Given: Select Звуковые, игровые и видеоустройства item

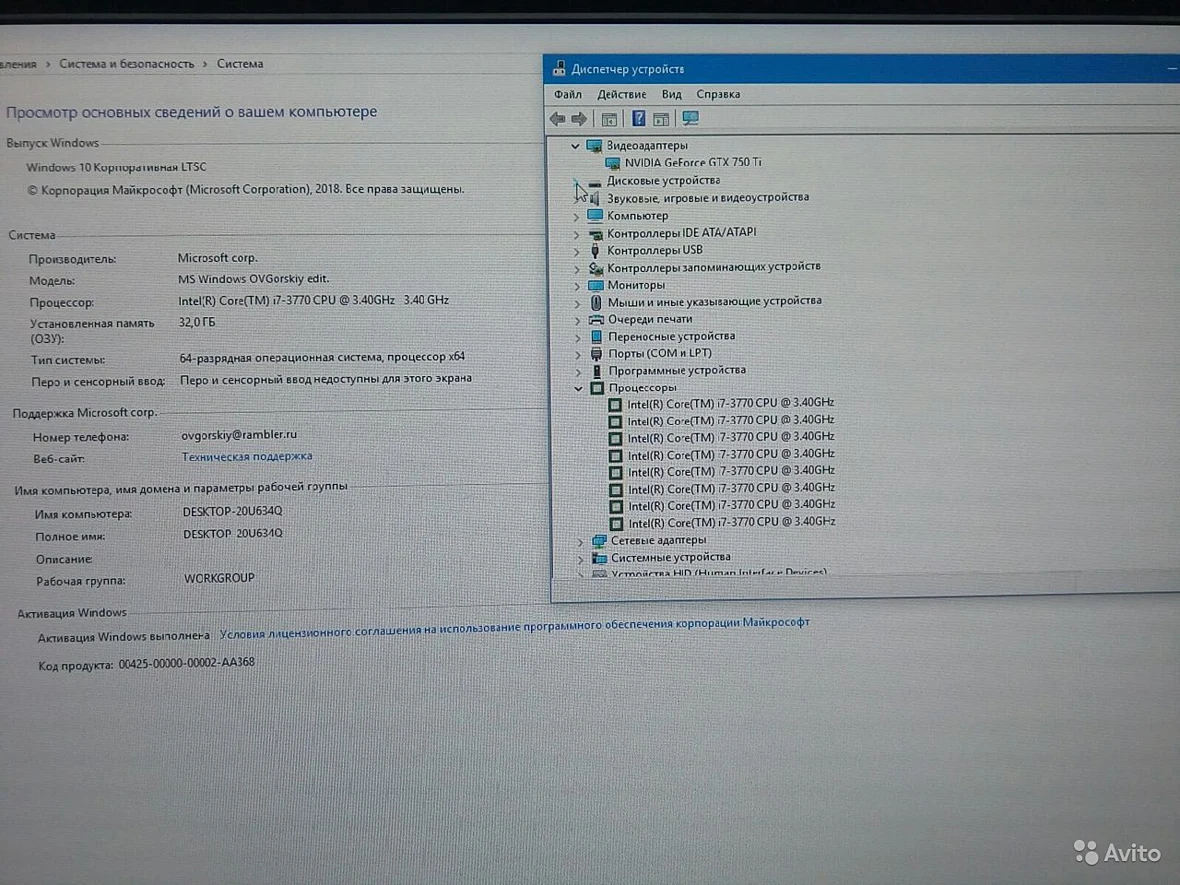Looking at the screenshot, I should (x=708, y=197).
